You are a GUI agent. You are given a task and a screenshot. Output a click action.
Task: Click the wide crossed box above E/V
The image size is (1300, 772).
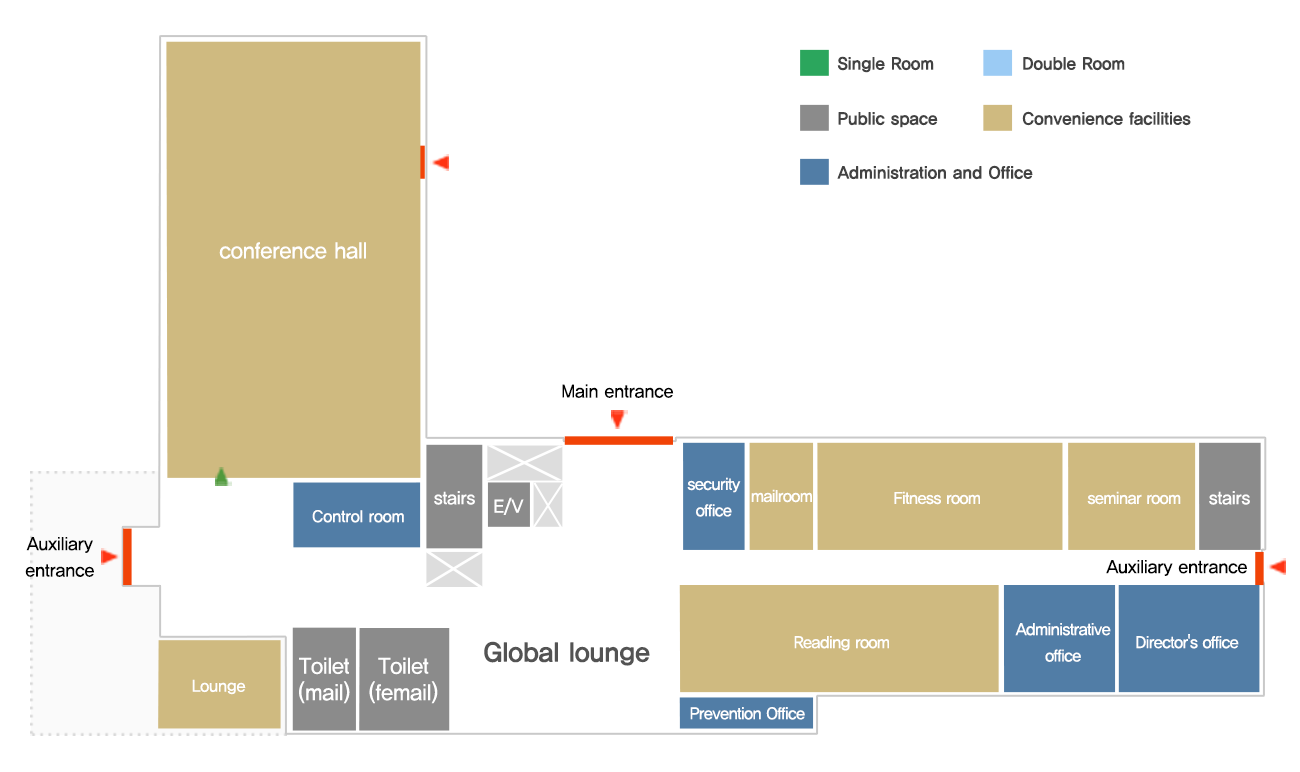pos(525,462)
